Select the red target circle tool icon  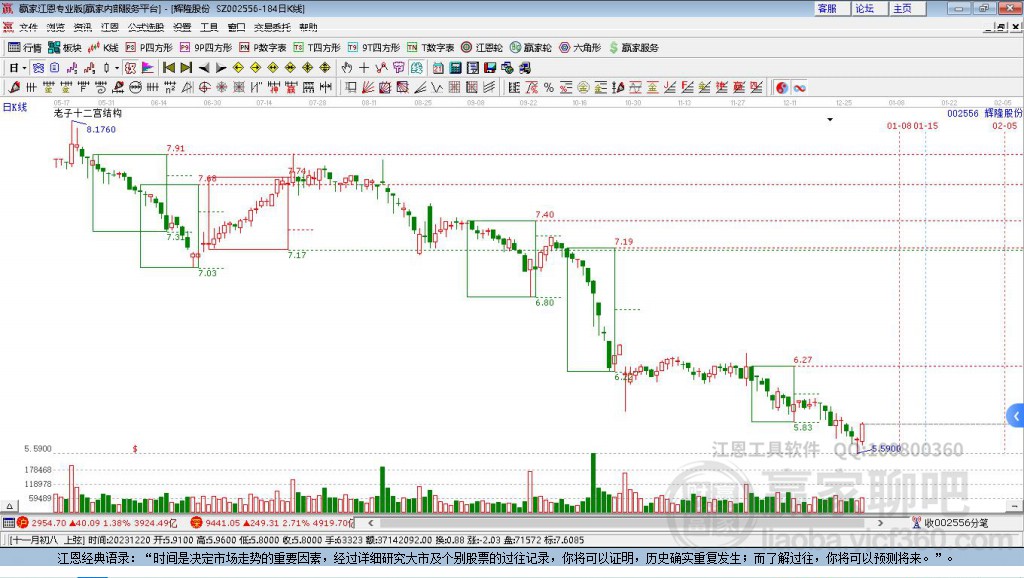coord(204,88)
